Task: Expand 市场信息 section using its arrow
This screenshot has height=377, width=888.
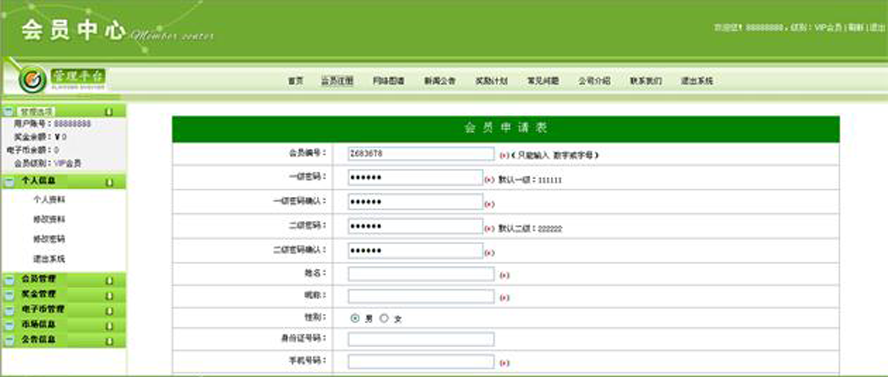Action: (x=109, y=326)
